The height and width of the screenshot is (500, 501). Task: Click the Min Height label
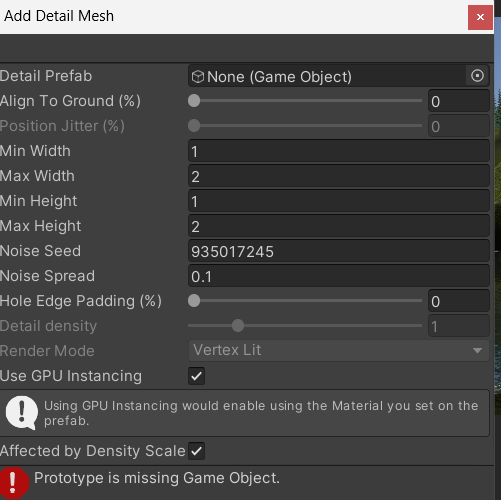[x=38, y=201]
